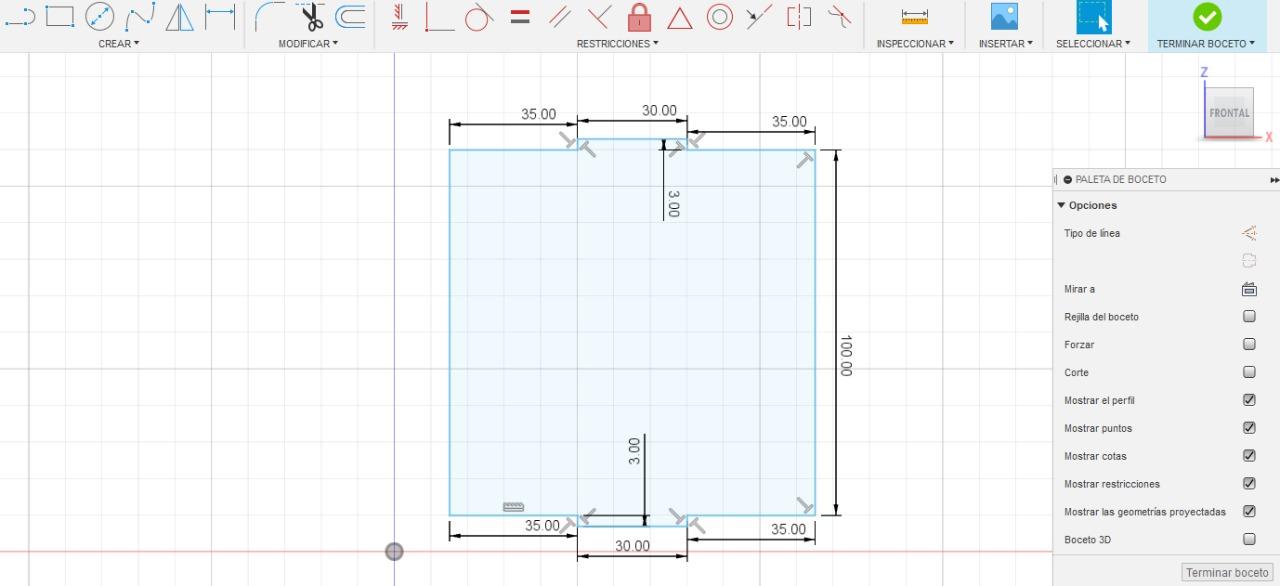Click the perpendicular constraint glyph at top-right corner

tap(805, 159)
